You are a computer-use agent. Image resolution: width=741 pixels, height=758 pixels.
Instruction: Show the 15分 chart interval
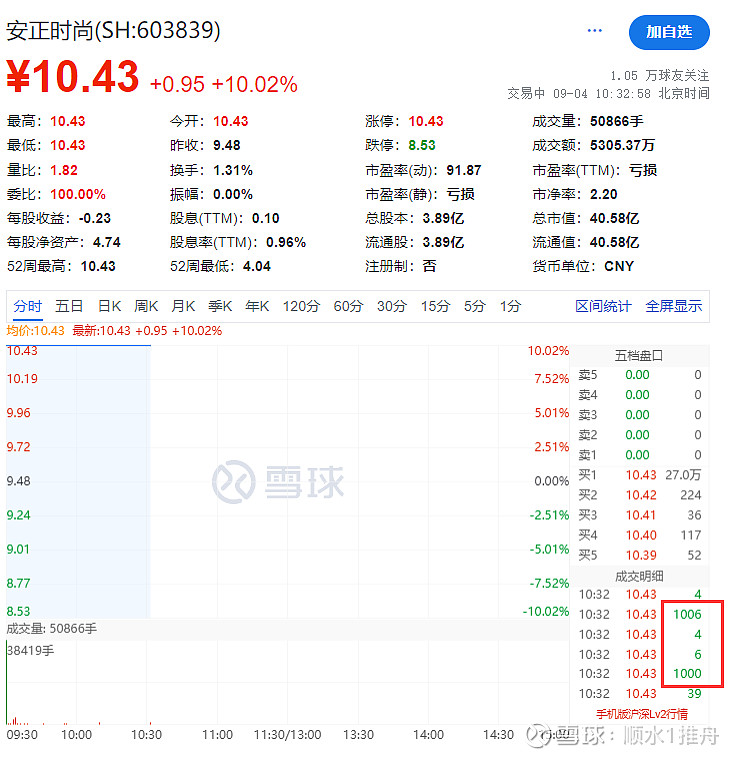[x=435, y=306]
